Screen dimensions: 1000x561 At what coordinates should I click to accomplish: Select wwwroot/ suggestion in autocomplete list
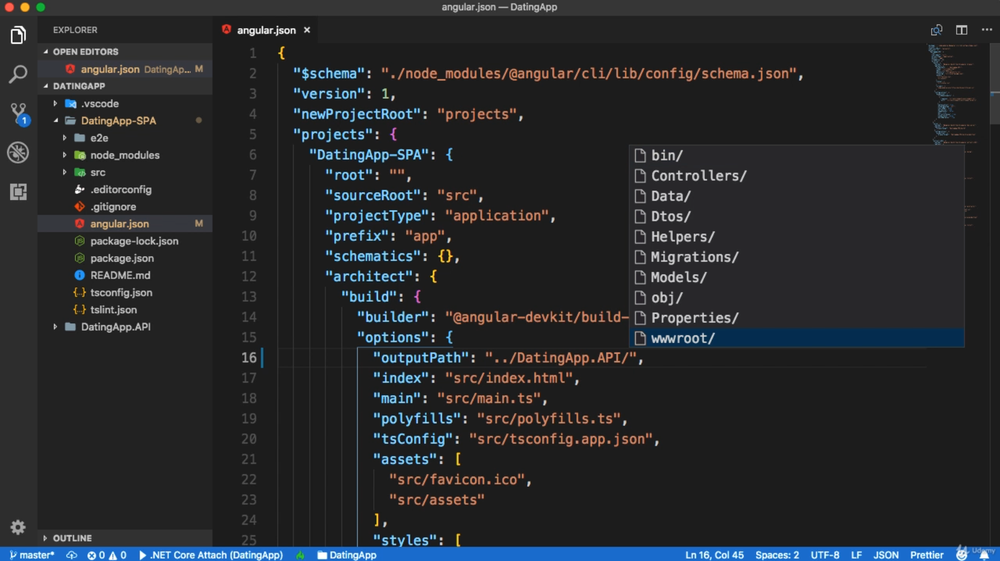[797, 338]
